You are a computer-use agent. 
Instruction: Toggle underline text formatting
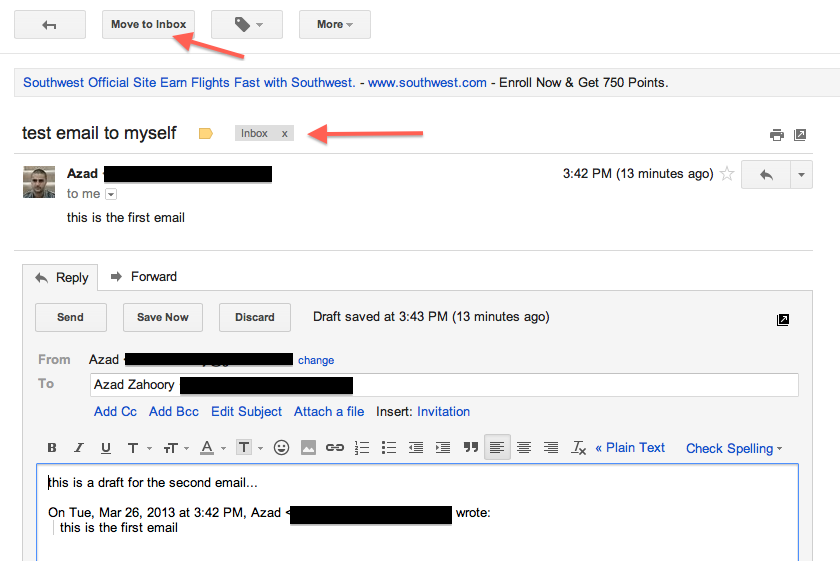tap(105, 448)
